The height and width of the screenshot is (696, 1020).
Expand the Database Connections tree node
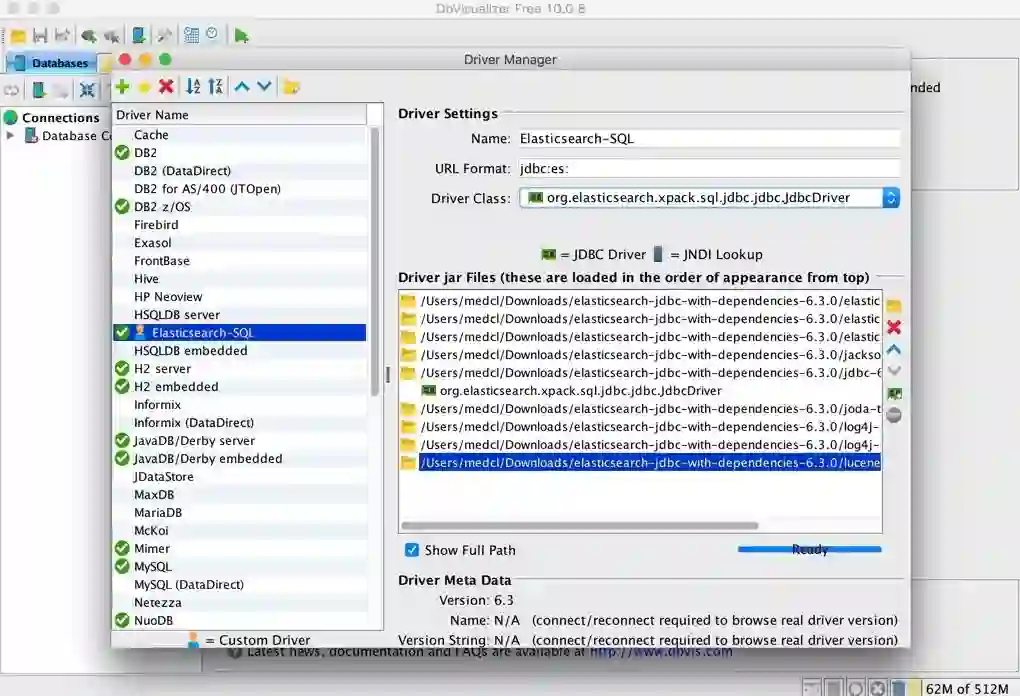11,136
